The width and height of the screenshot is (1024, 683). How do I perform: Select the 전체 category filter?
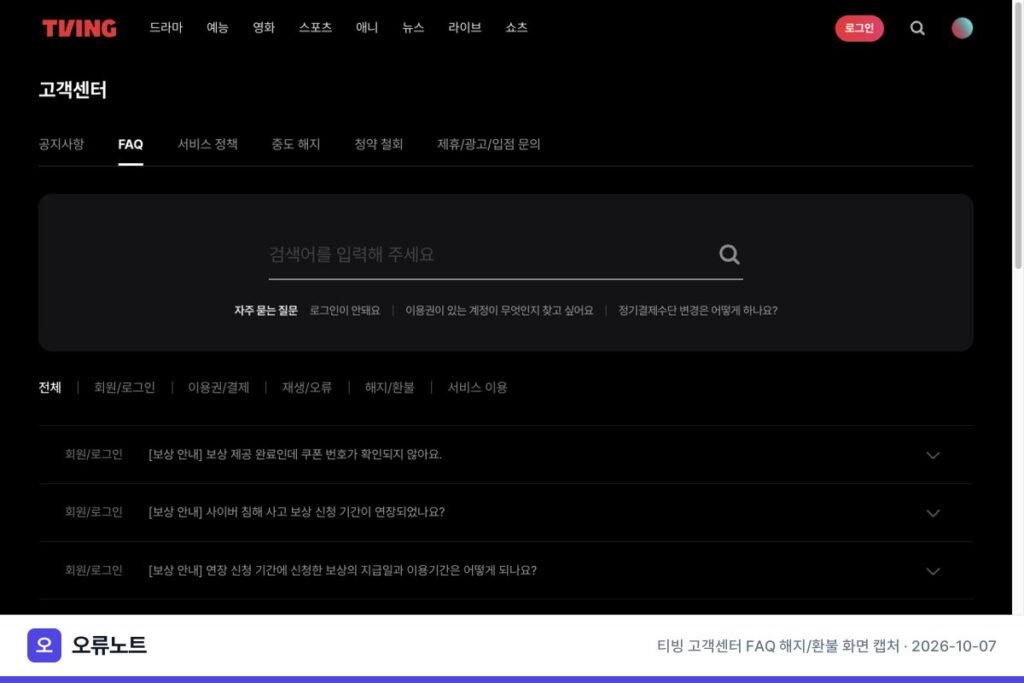(50, 388)
